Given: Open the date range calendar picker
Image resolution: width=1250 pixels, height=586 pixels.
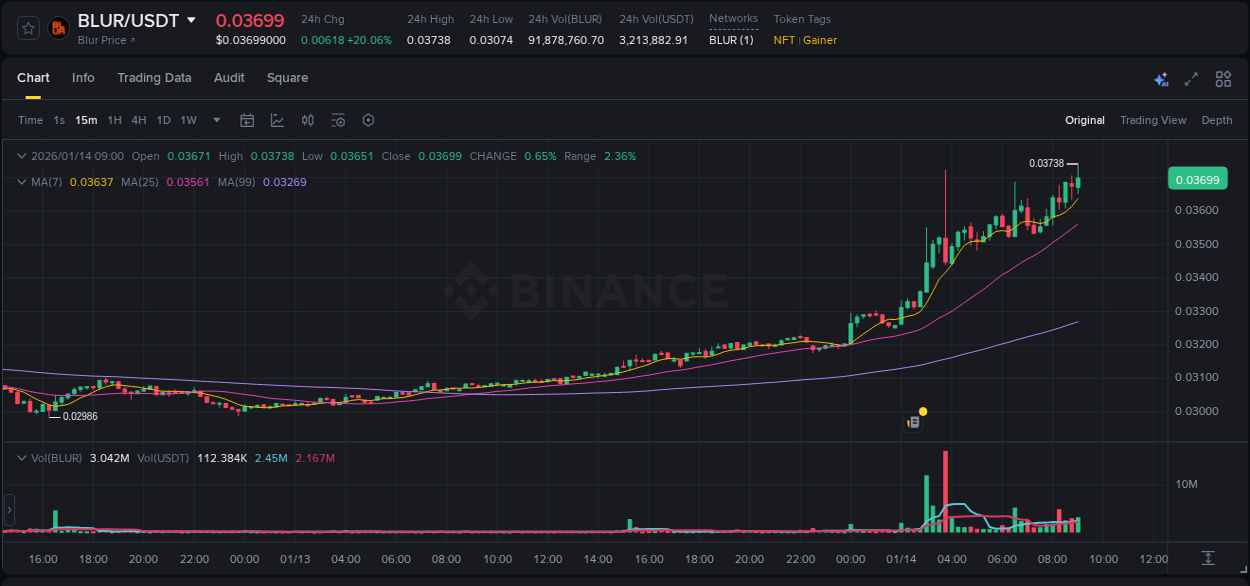Looking at the screenshot, I should tap(247, 120).
